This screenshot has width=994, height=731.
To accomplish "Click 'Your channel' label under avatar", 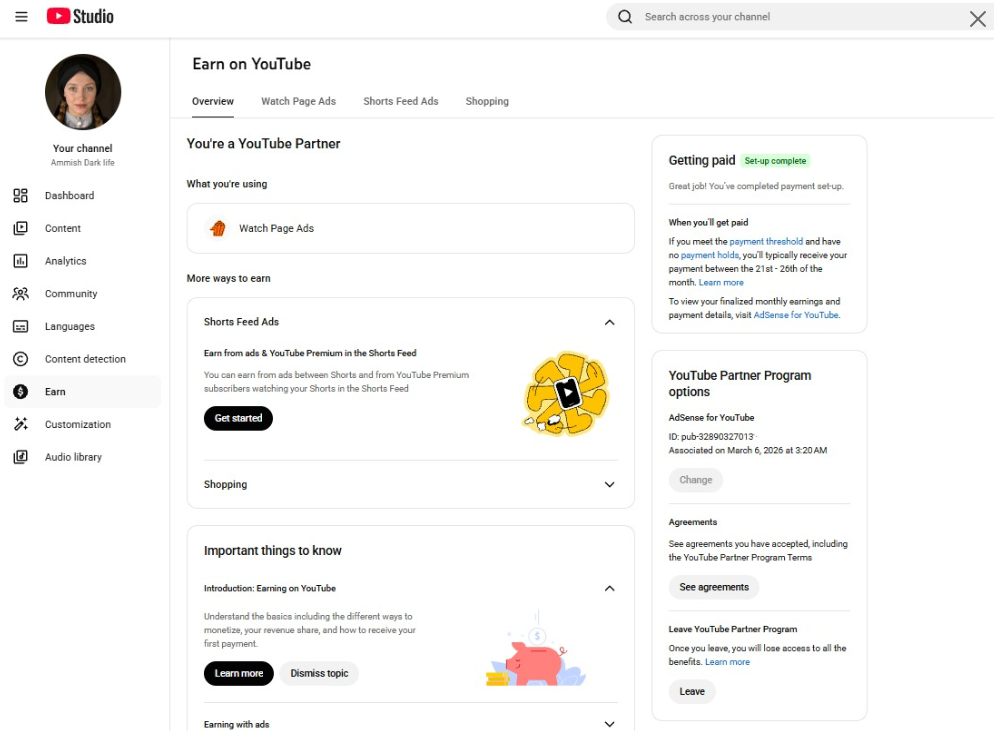I will click(82, 148).
